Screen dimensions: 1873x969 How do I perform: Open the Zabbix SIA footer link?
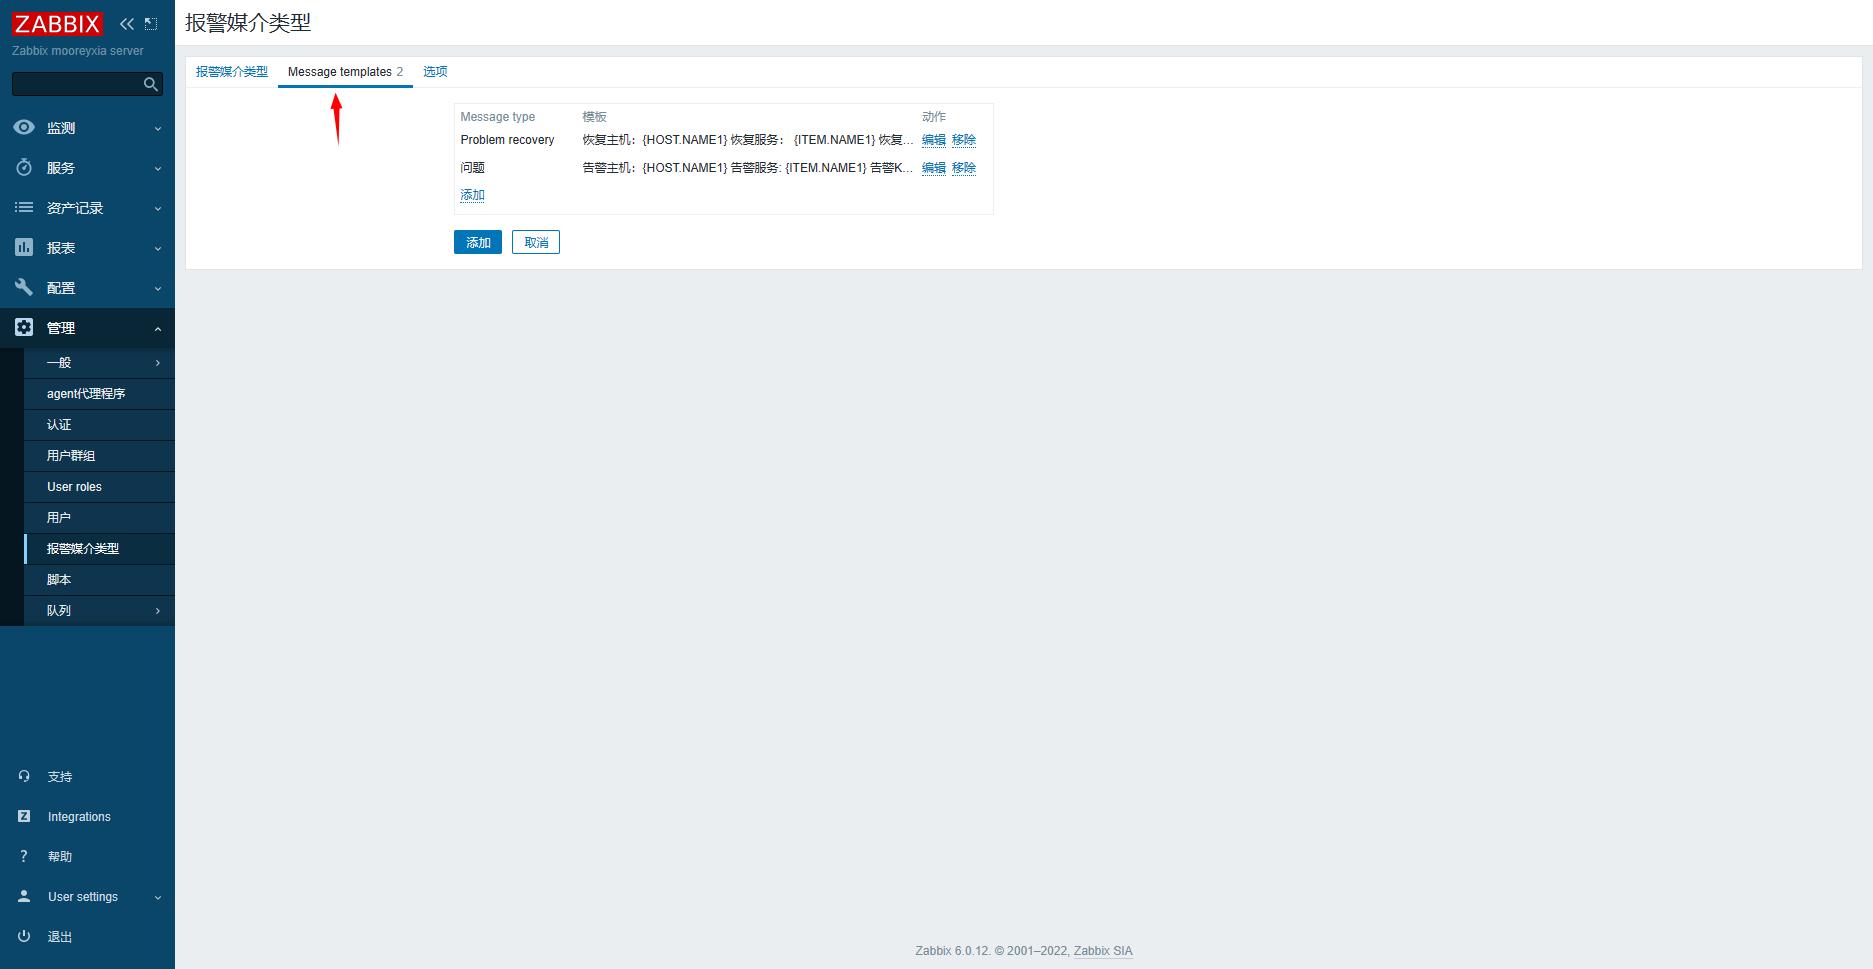[1103, 951]
